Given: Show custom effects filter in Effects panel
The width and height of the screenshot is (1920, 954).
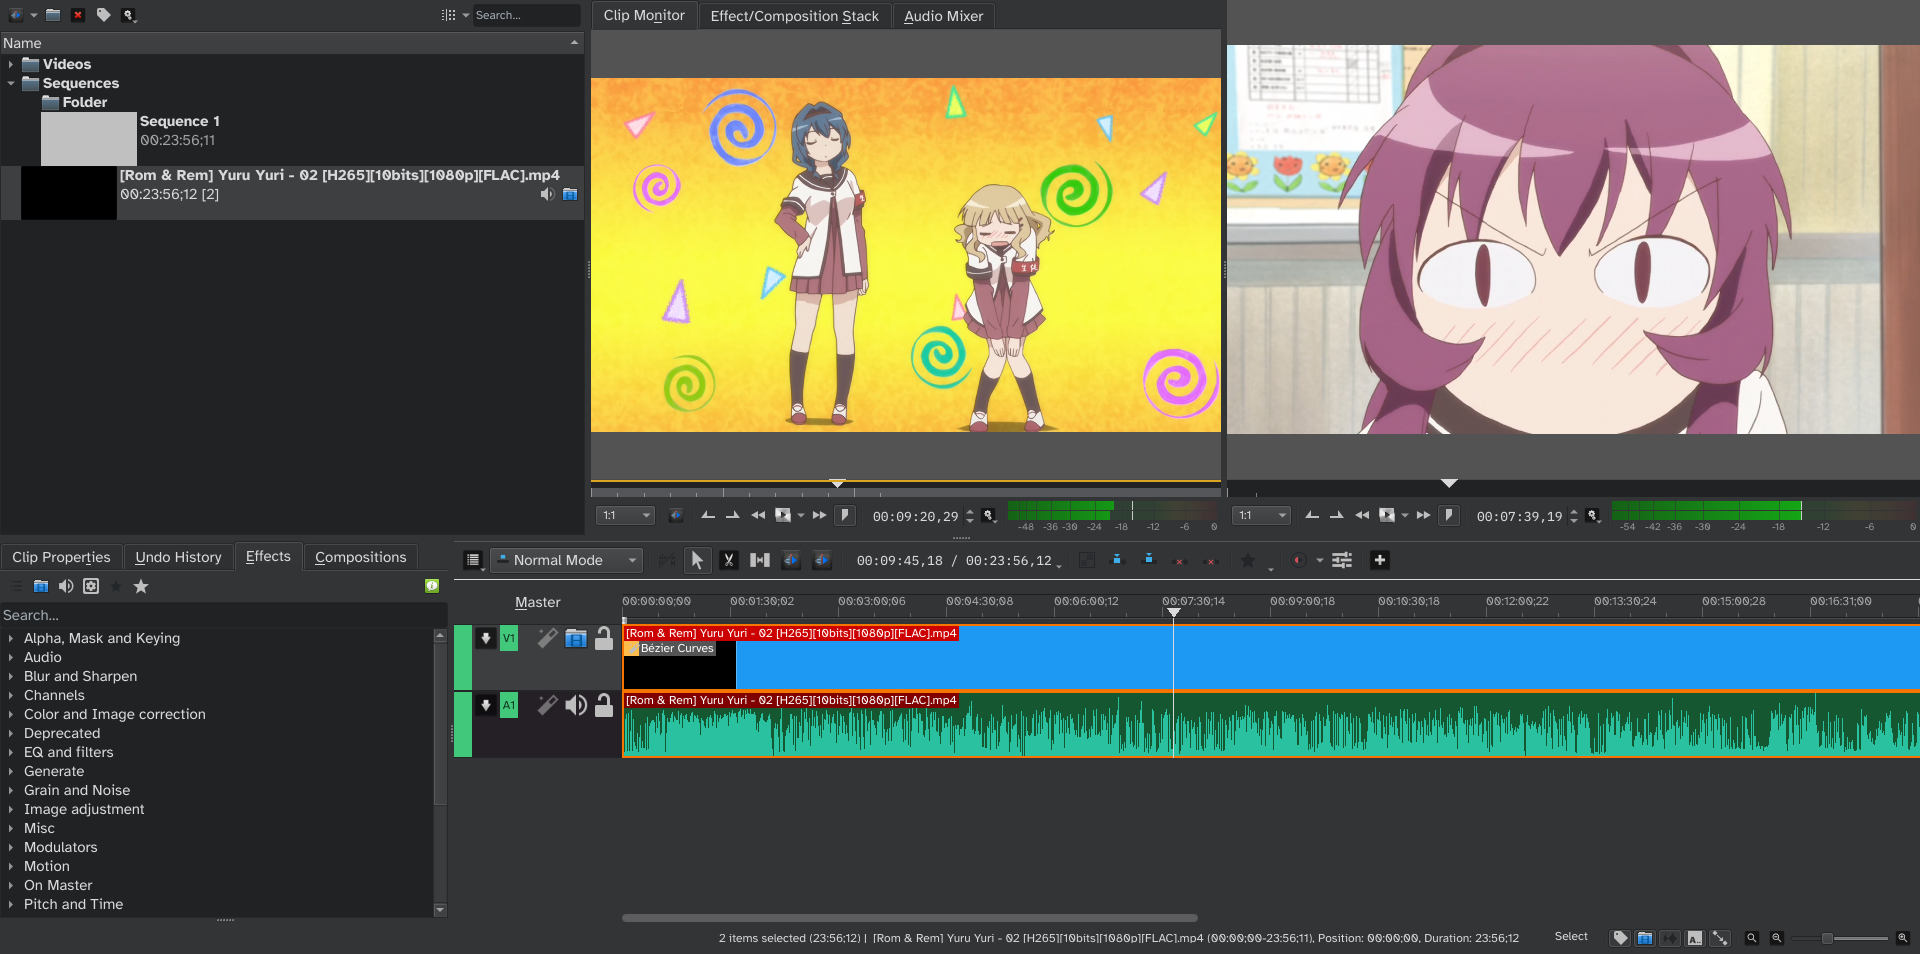Looking at the screenshot, I should 91,586.
